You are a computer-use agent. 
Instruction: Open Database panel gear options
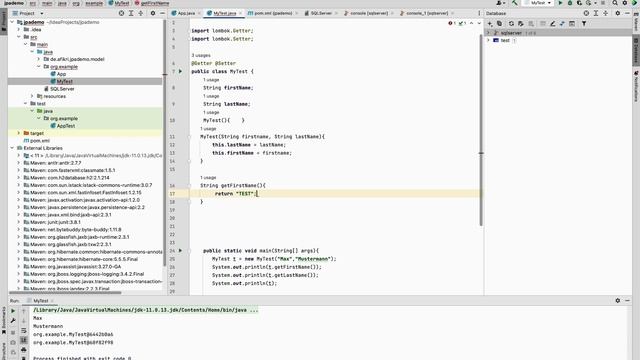coord(618,13)
